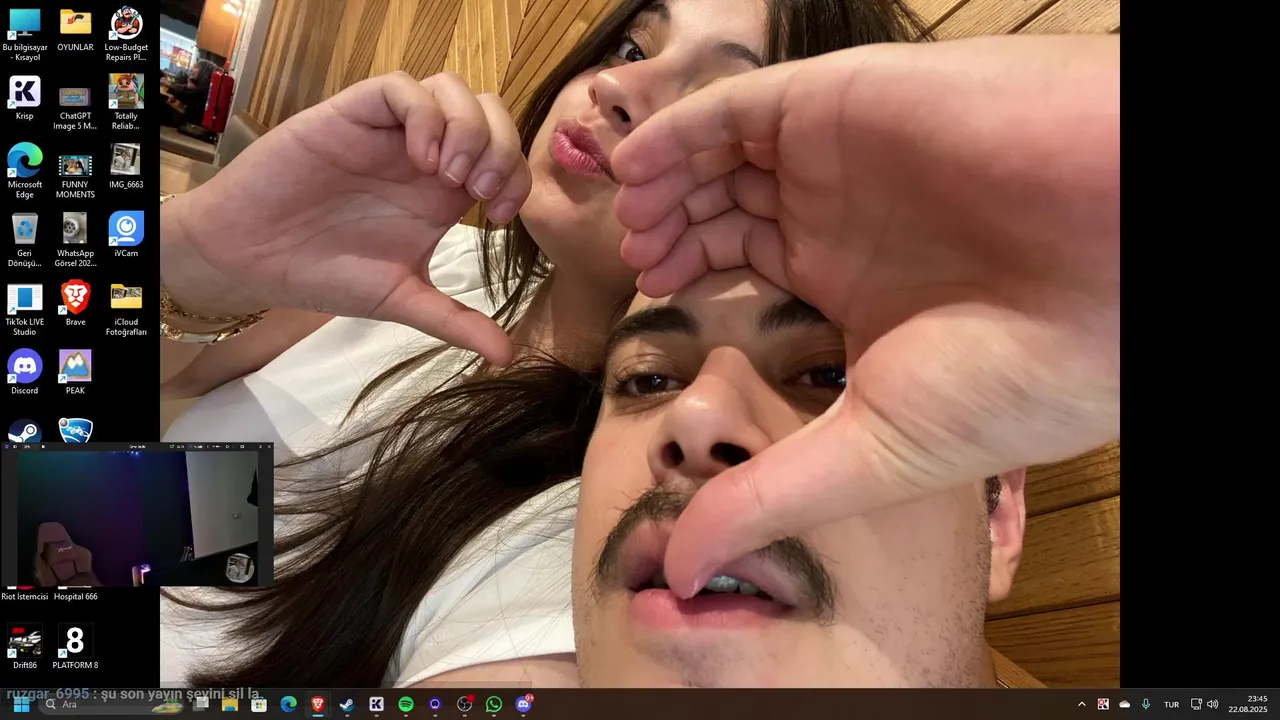Launch Totally Reliable desktop shortcut
The width and height of the screenshot is (1280, 720).
126,103
